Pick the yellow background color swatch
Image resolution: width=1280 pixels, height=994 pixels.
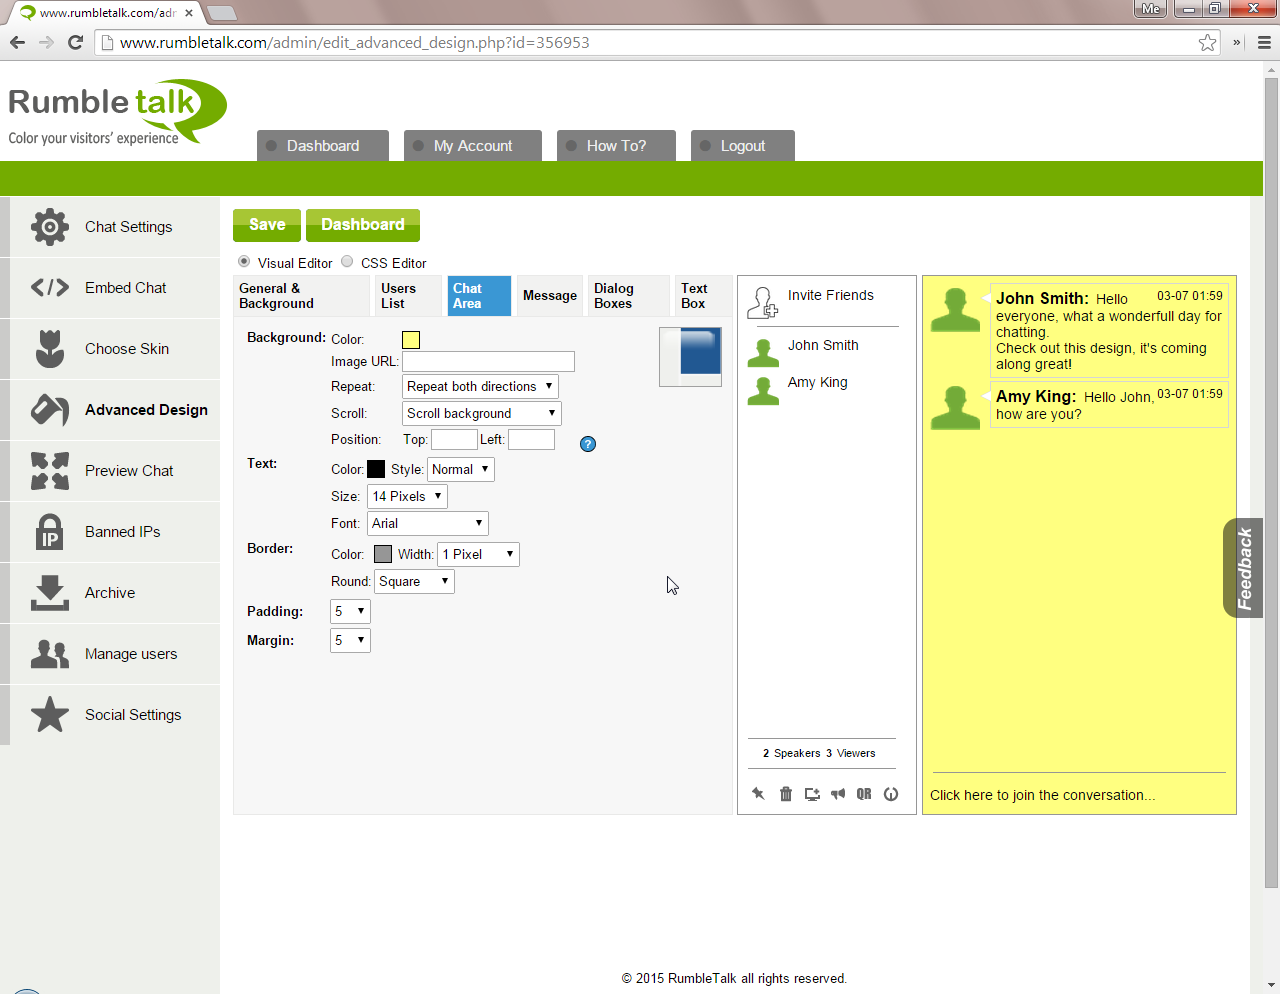[x=411, y=340]
